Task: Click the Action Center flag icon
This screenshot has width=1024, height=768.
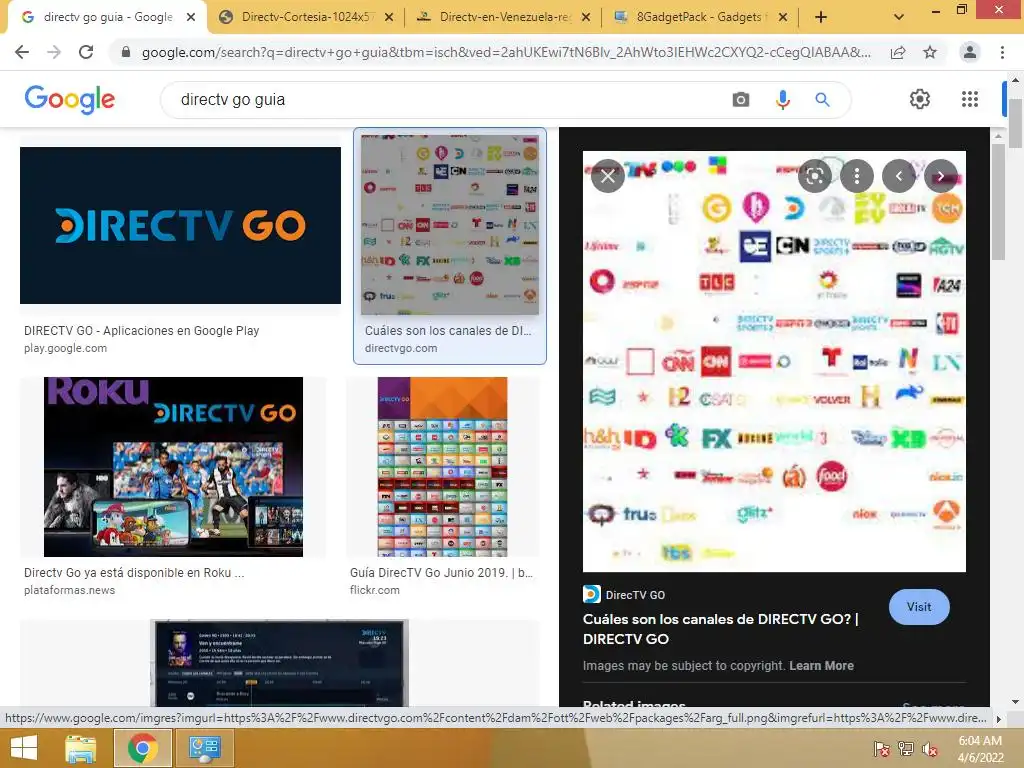Action: click(x=881, y=749)
